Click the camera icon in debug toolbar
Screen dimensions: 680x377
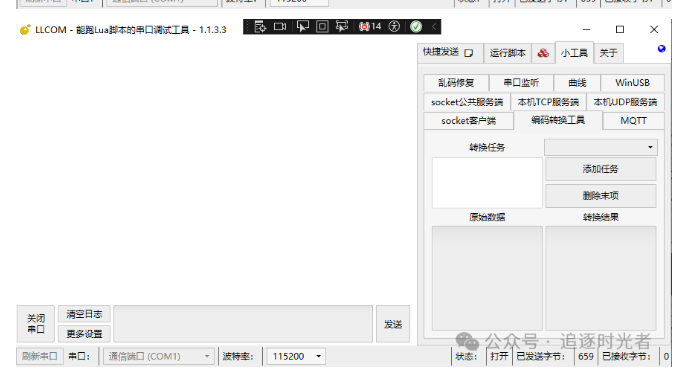click(x=280, y=27)
